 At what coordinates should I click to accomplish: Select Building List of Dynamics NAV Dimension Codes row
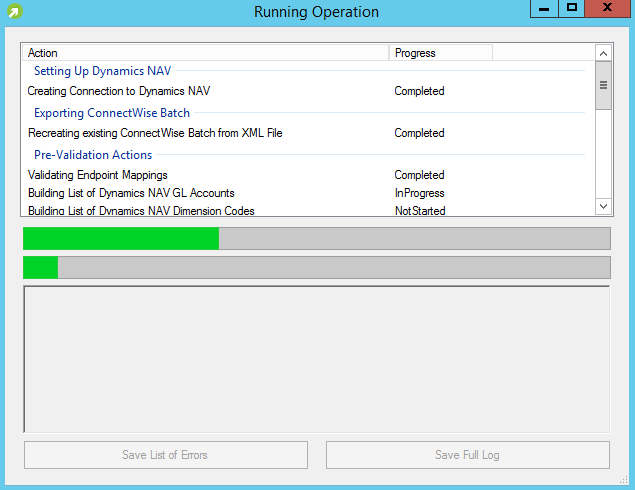click(x=308, y=210)
